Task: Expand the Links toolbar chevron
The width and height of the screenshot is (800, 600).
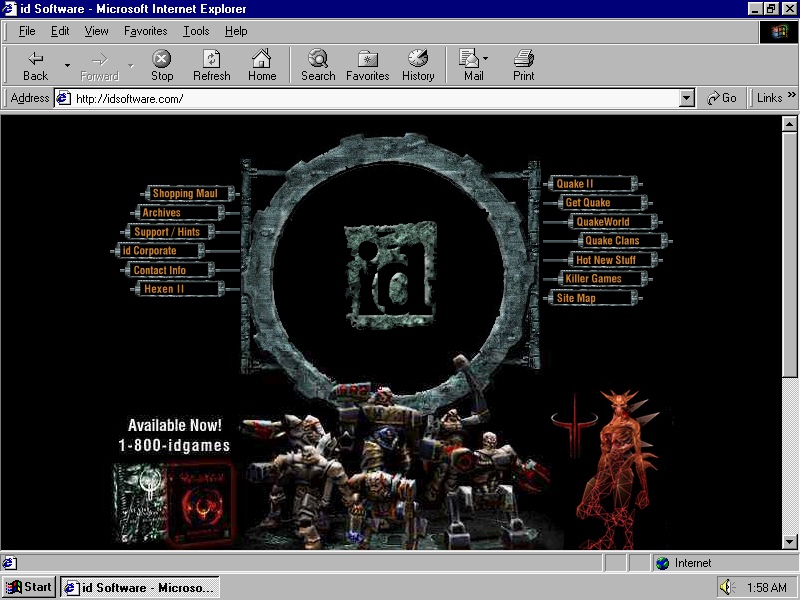Action: [791, 94]
